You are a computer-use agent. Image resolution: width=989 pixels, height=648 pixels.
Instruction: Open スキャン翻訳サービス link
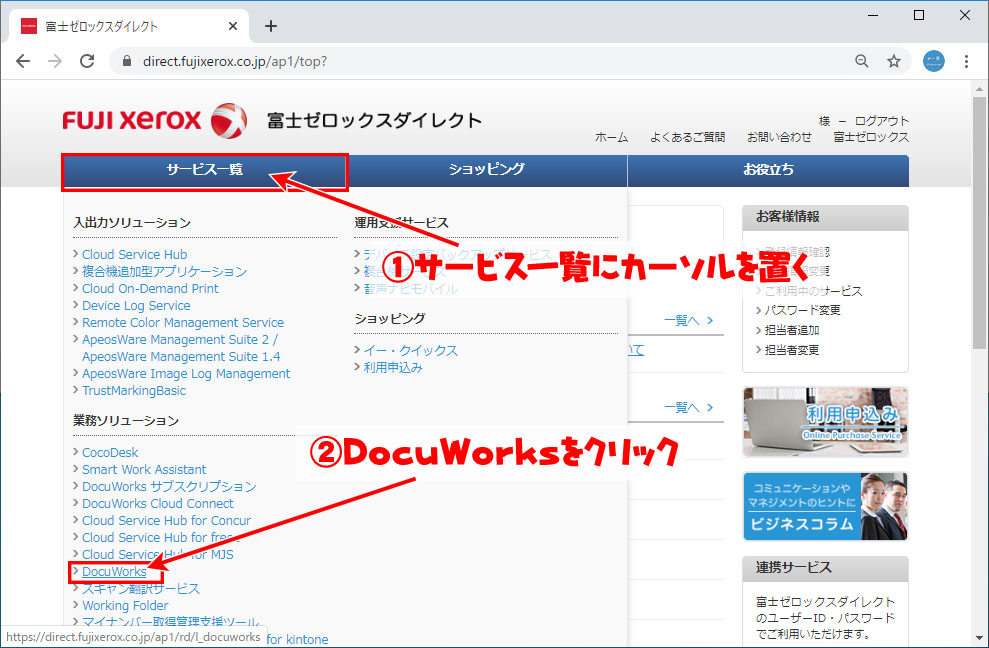141,589
